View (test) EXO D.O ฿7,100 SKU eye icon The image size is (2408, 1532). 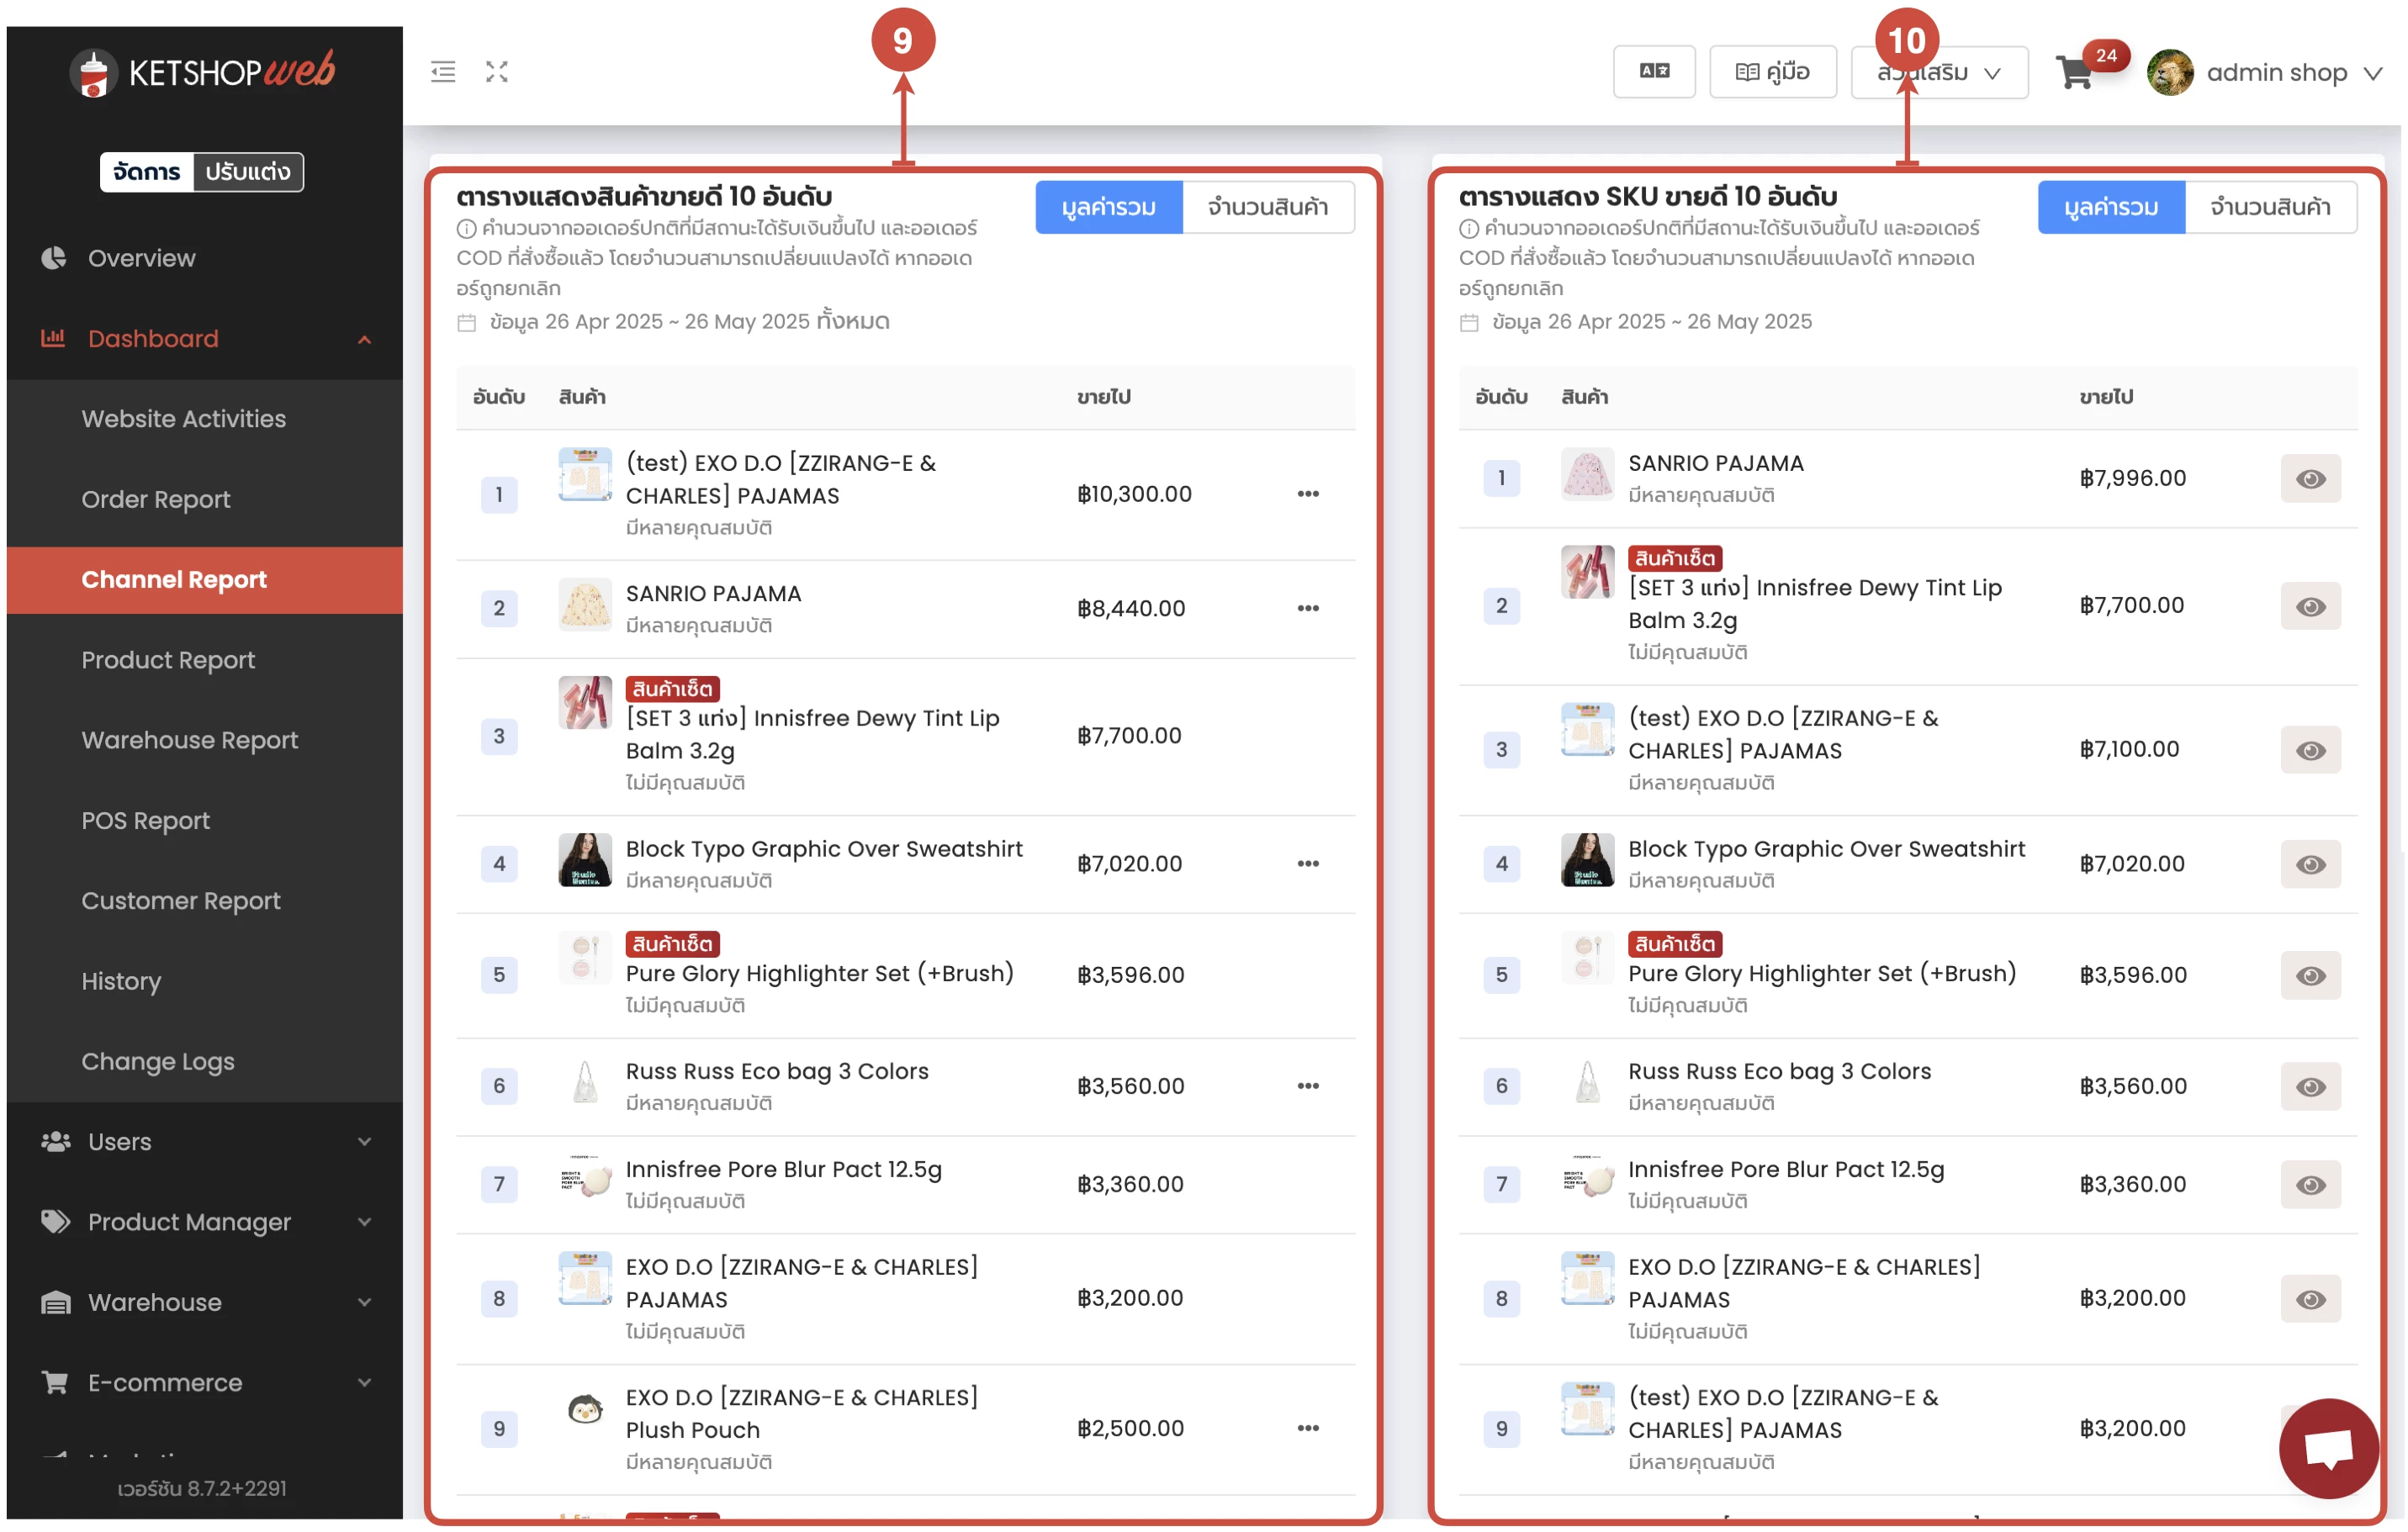tap(2310, 751)
